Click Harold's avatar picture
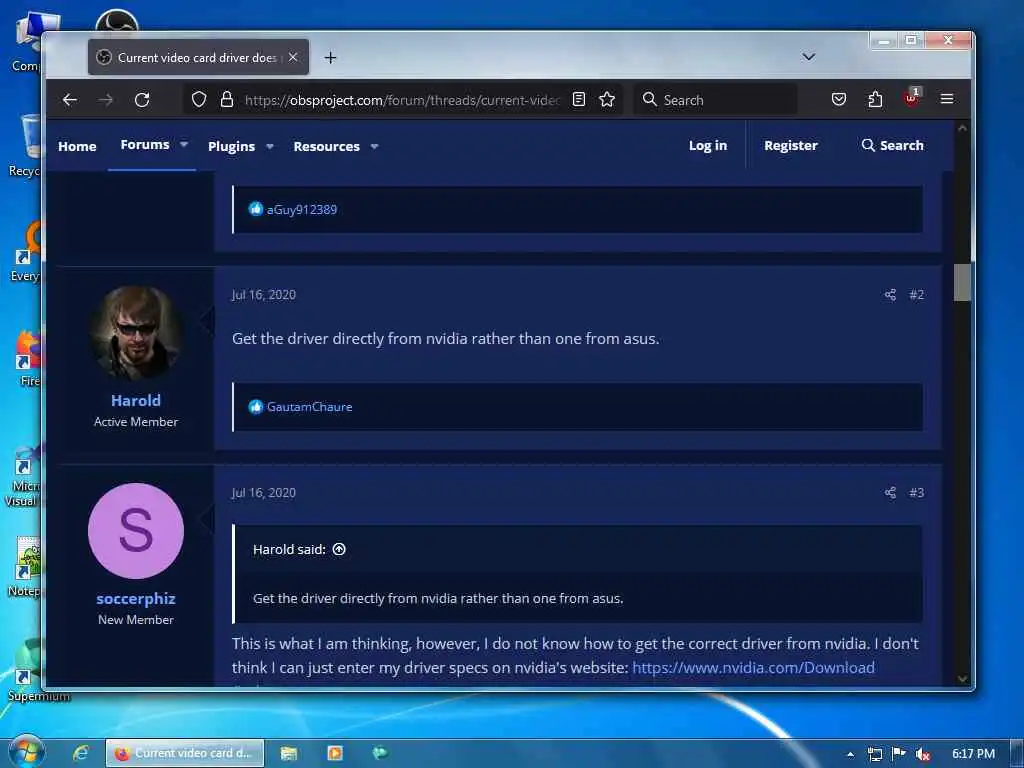 pos(136,332)
